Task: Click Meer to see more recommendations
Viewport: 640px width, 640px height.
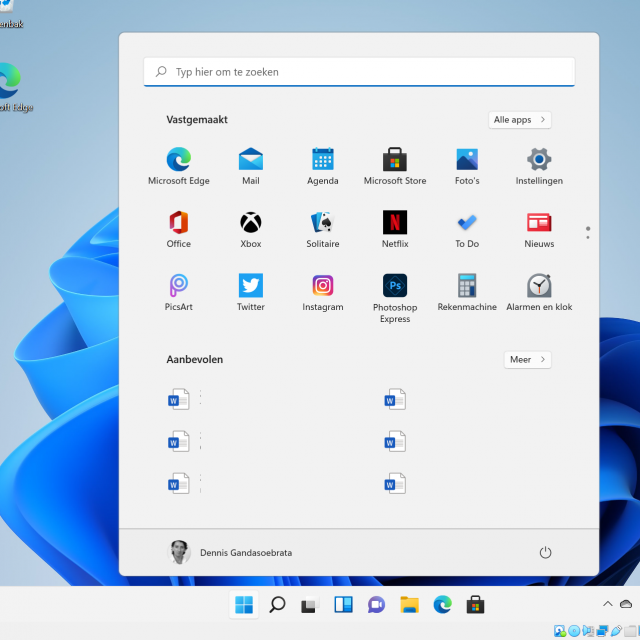Action: (x=527, y=360)
